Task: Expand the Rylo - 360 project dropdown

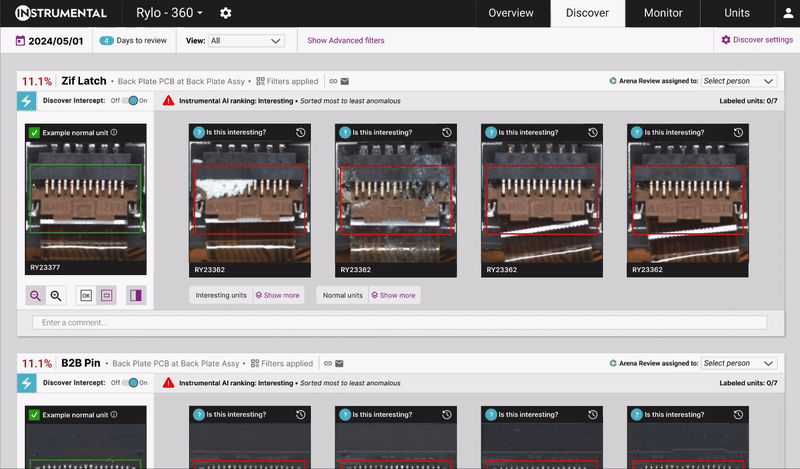Action: [x=169, y=13]
